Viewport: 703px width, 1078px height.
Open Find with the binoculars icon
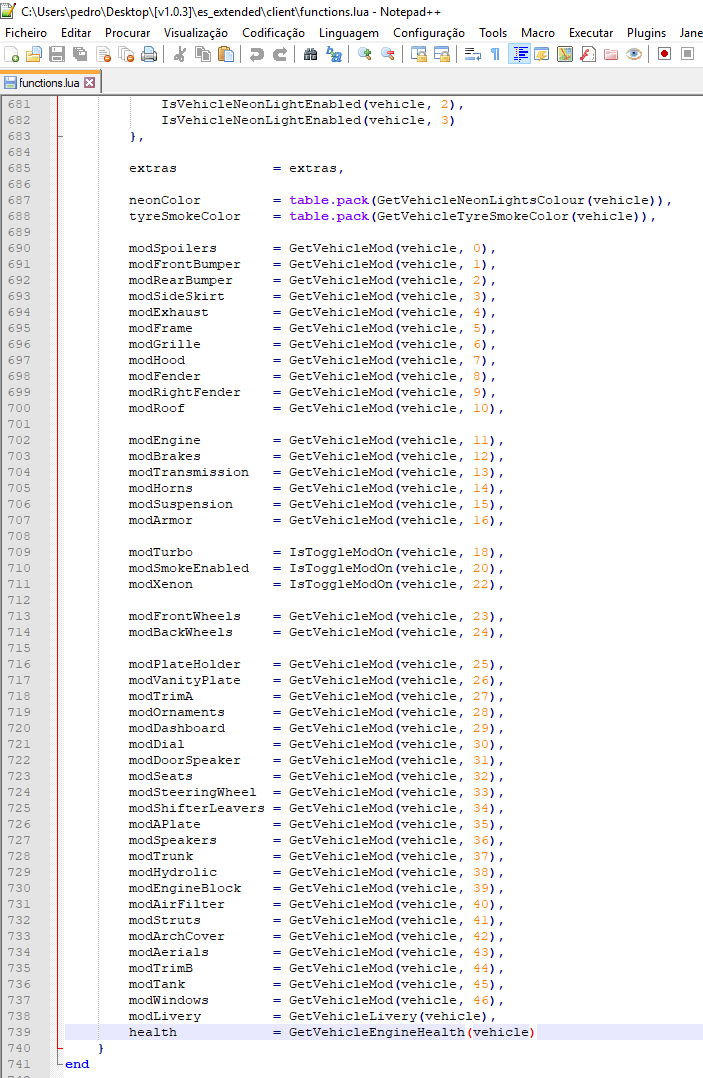coord(311,54)
